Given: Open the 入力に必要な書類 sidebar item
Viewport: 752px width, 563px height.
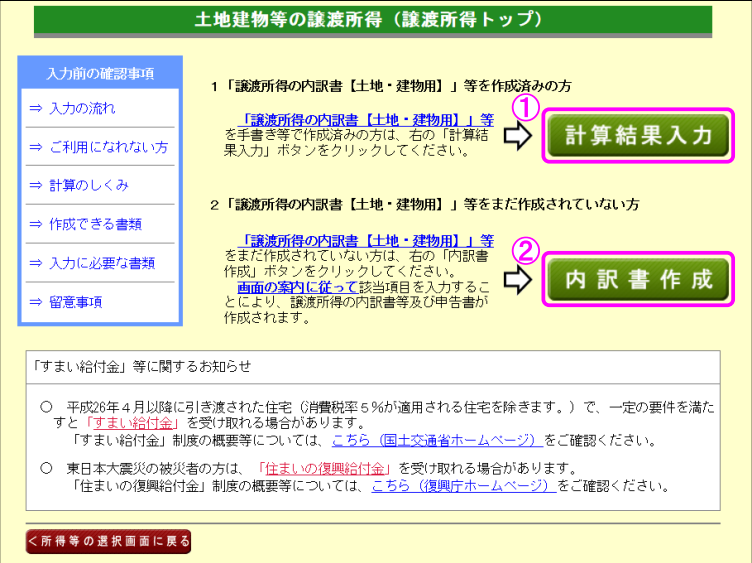Looking at the screenshot, I should tap(101, 263).
